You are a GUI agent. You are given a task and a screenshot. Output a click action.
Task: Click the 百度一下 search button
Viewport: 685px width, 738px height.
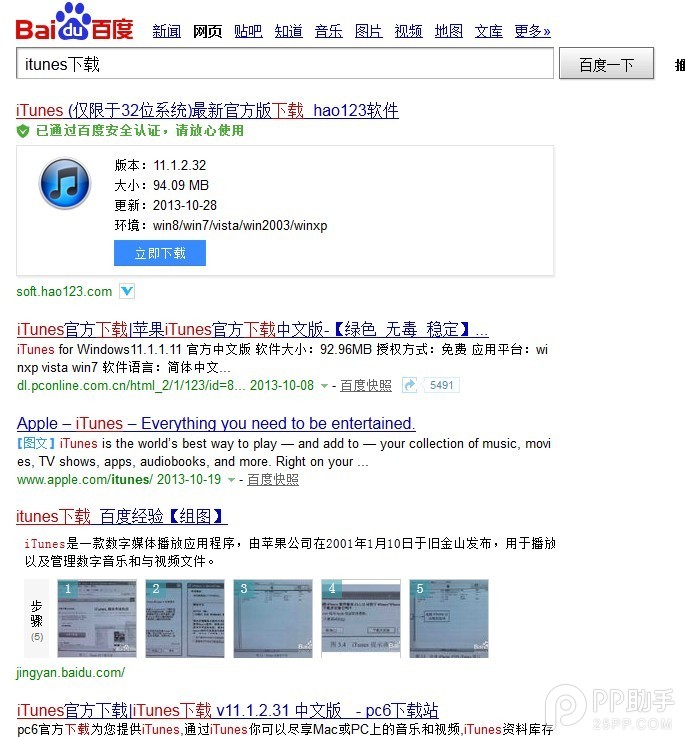[606, 64]
